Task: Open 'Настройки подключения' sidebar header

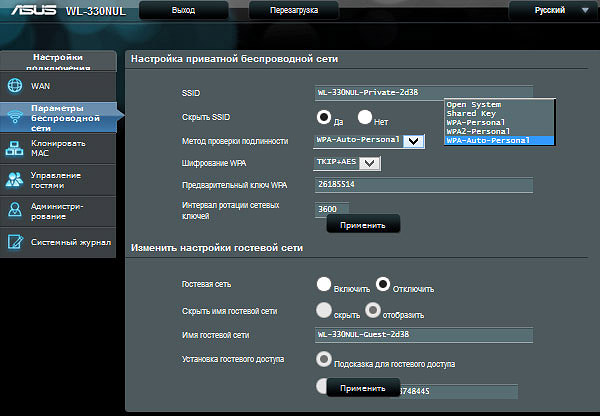Action: click(x=58, y=61)
